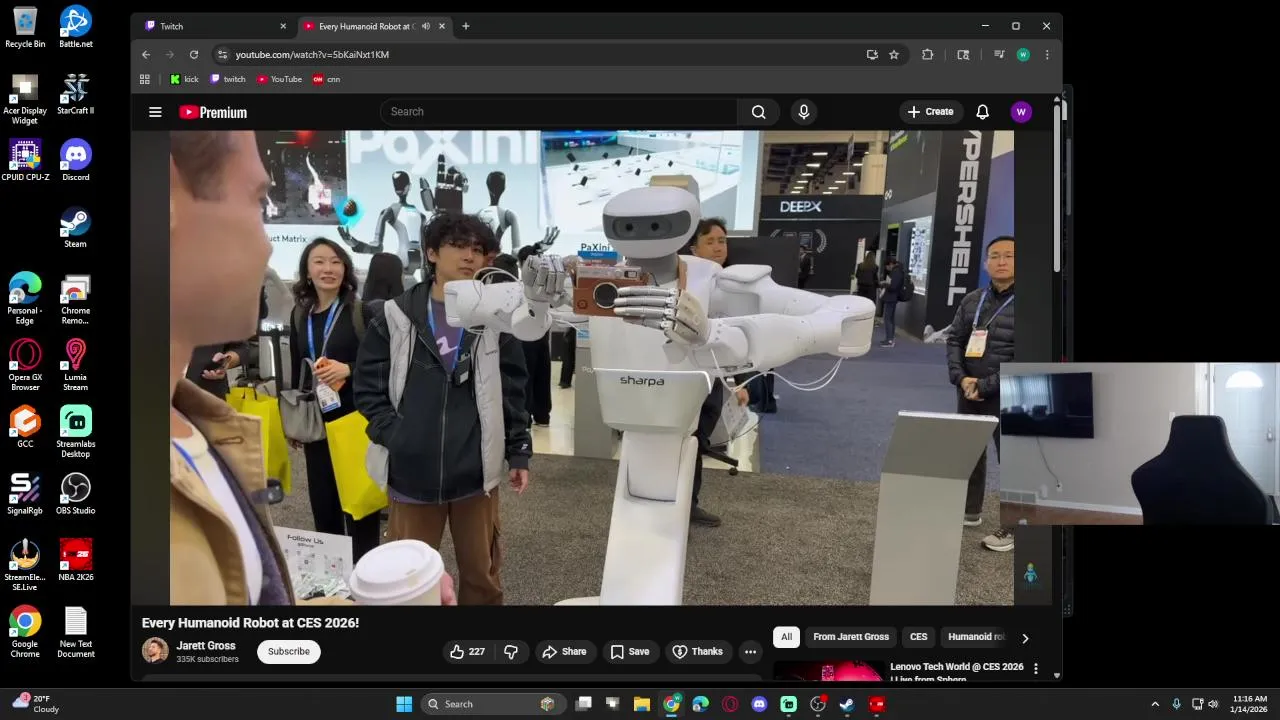Open Lenovo Tech World suggested video thumbnail
Image resolution: width=1280 pixels, height=720 pixels.
click(828, 672)
